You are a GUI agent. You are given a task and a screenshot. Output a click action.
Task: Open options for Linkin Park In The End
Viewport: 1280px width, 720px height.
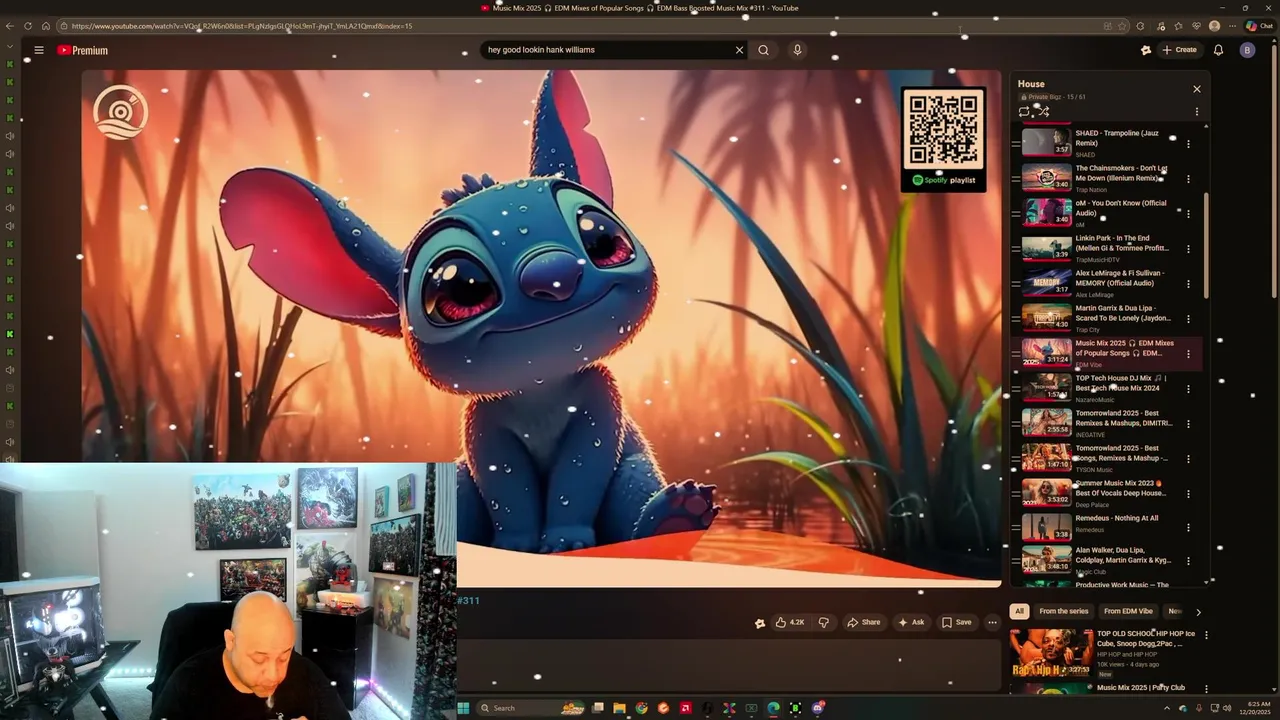coord(1188,249)
